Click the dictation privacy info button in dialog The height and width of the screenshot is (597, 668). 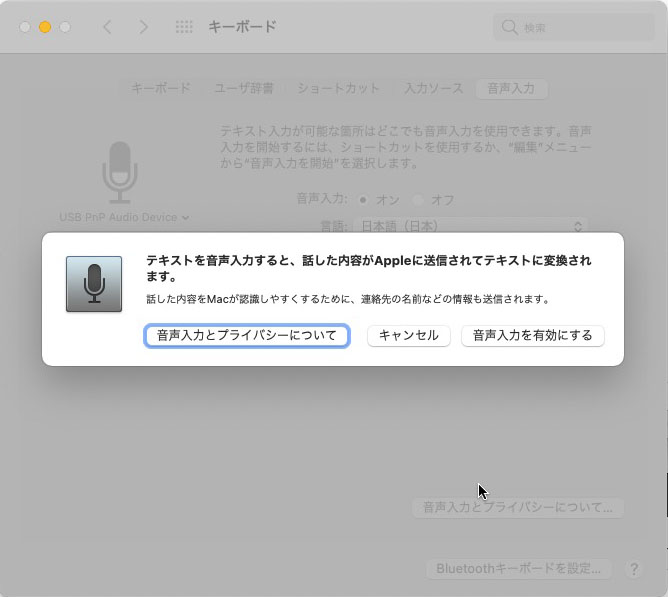[x=247, y=336]
